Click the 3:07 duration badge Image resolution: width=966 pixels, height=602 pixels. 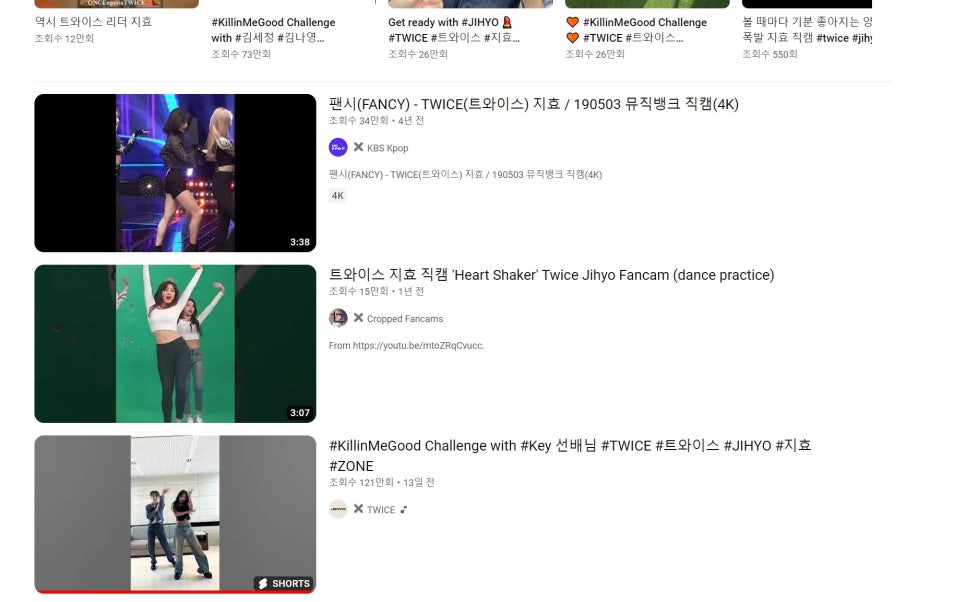point(300,413)
